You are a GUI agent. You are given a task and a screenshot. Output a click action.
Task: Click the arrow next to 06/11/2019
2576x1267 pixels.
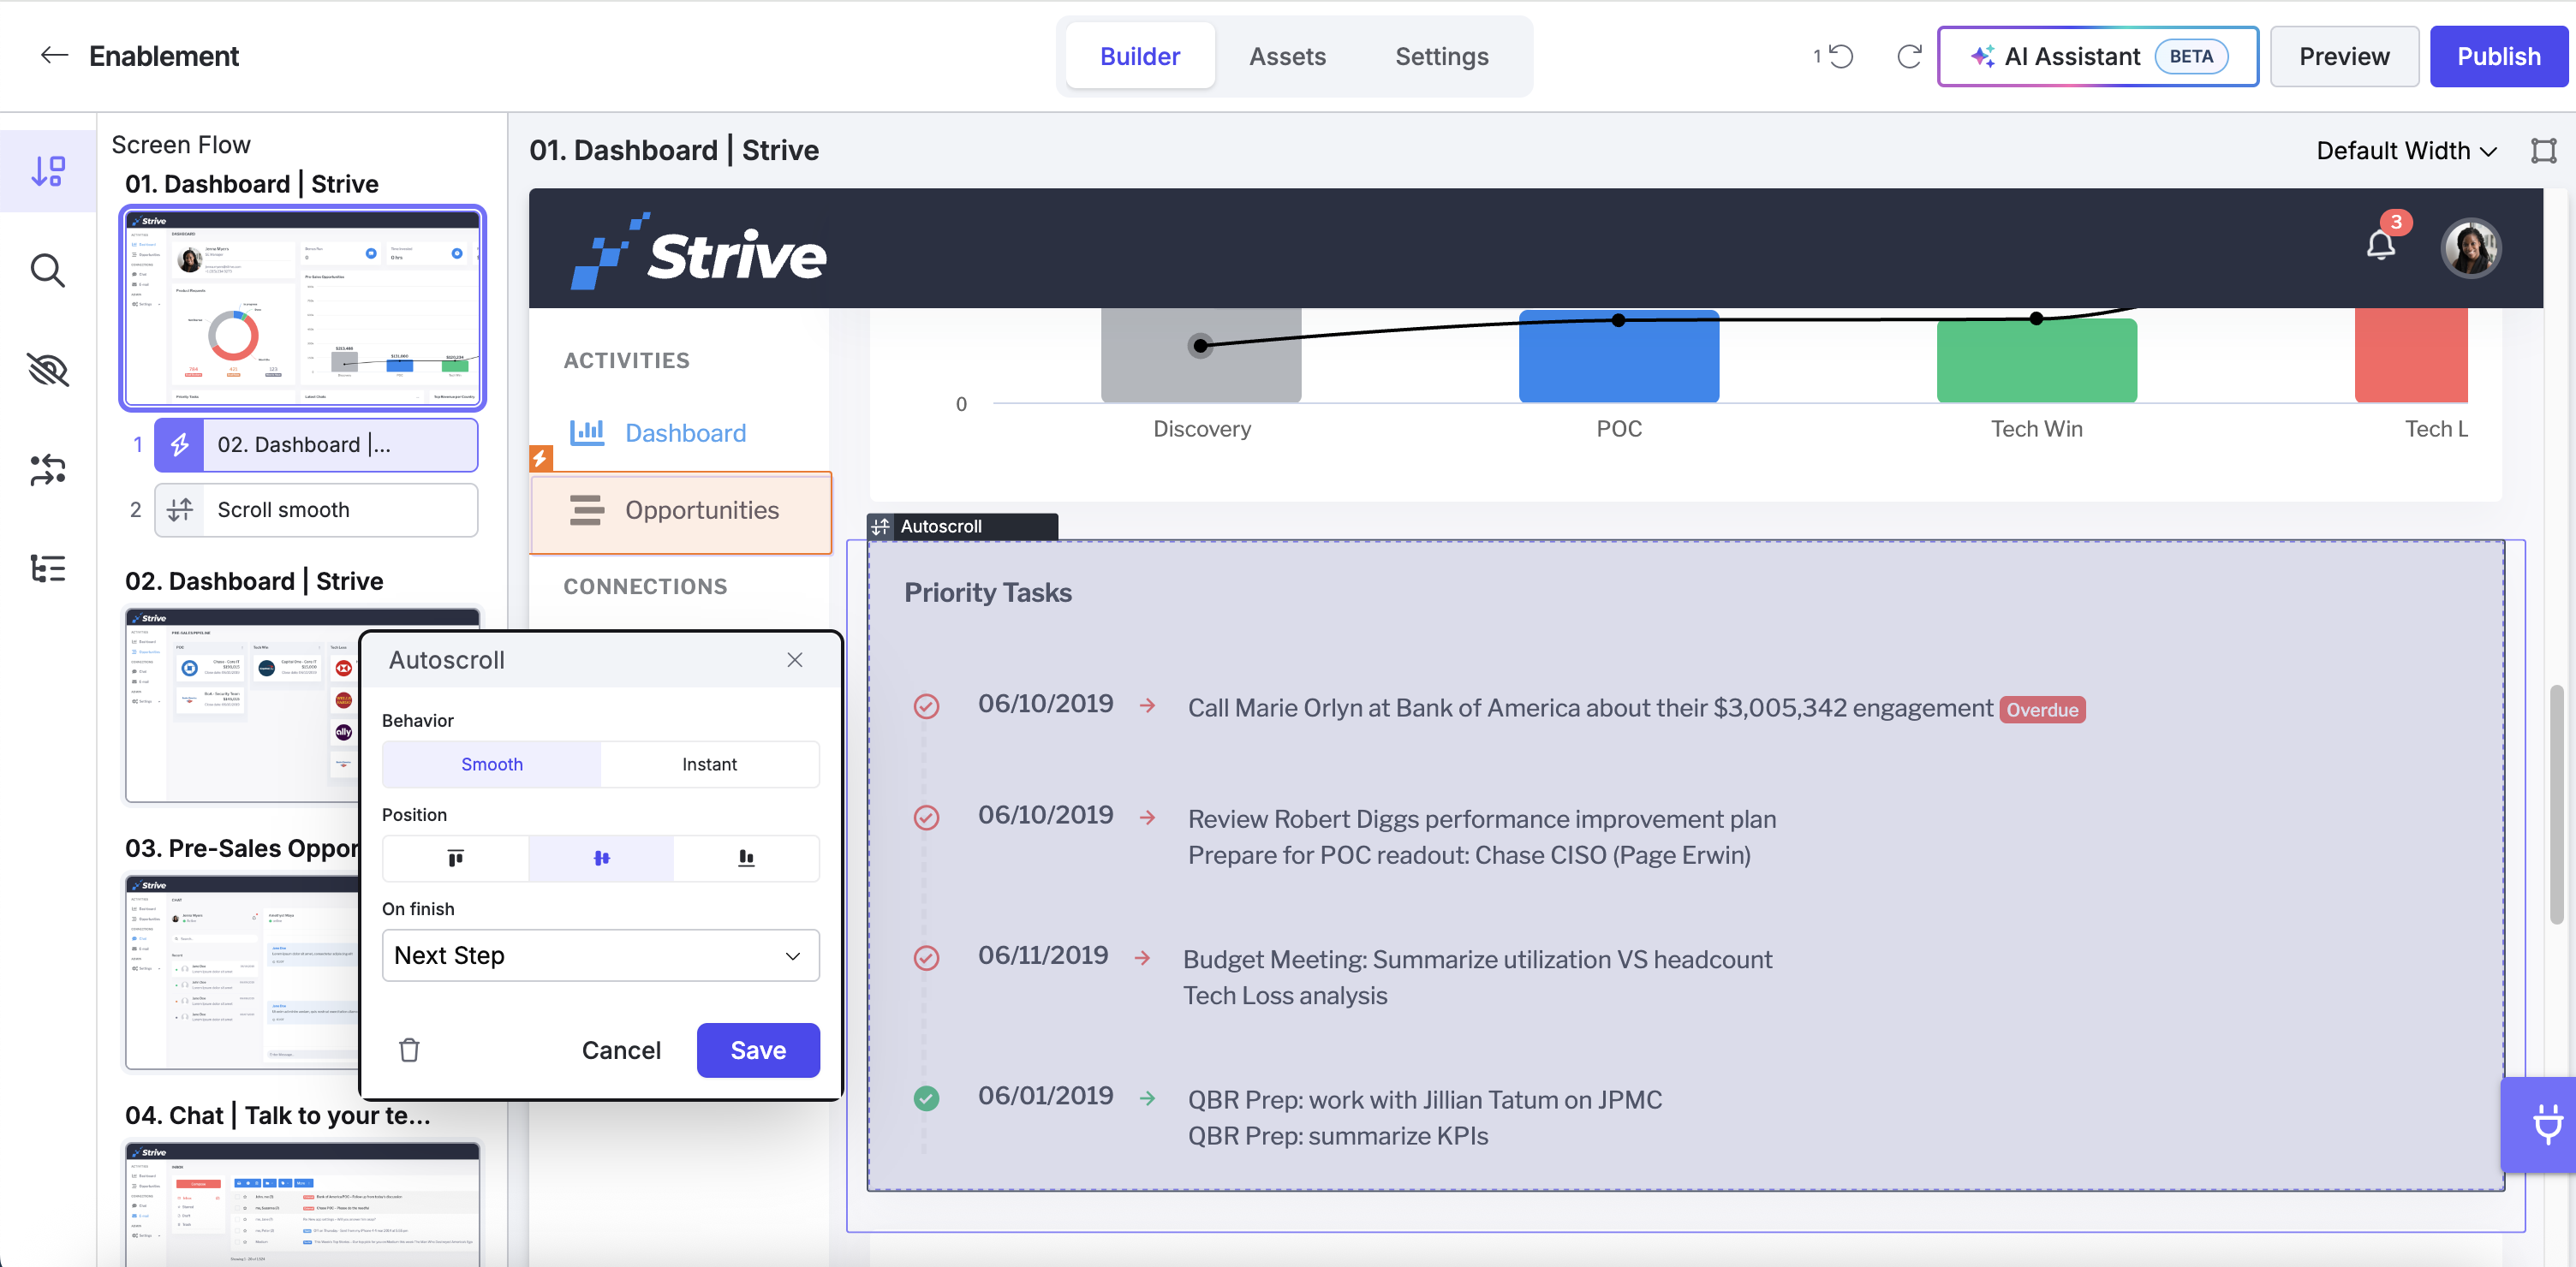[x=1142, y=958]
